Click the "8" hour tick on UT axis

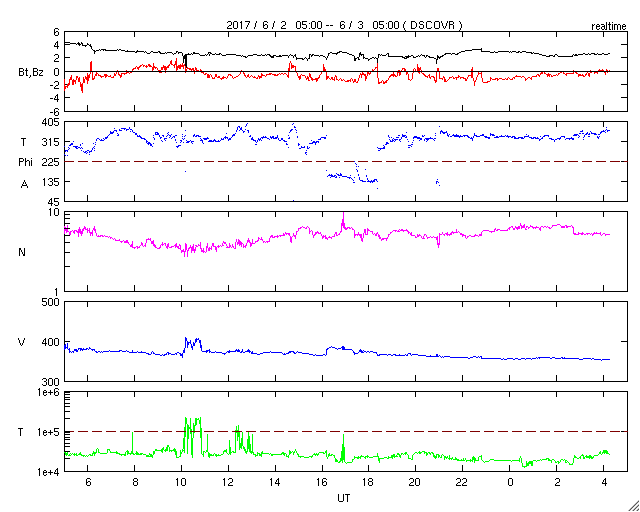coord(135,481)
